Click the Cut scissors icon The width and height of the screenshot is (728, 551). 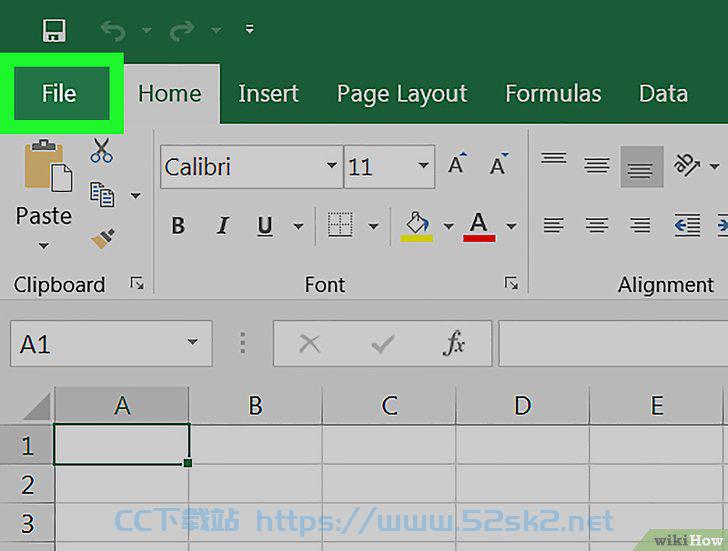(101, 150)
